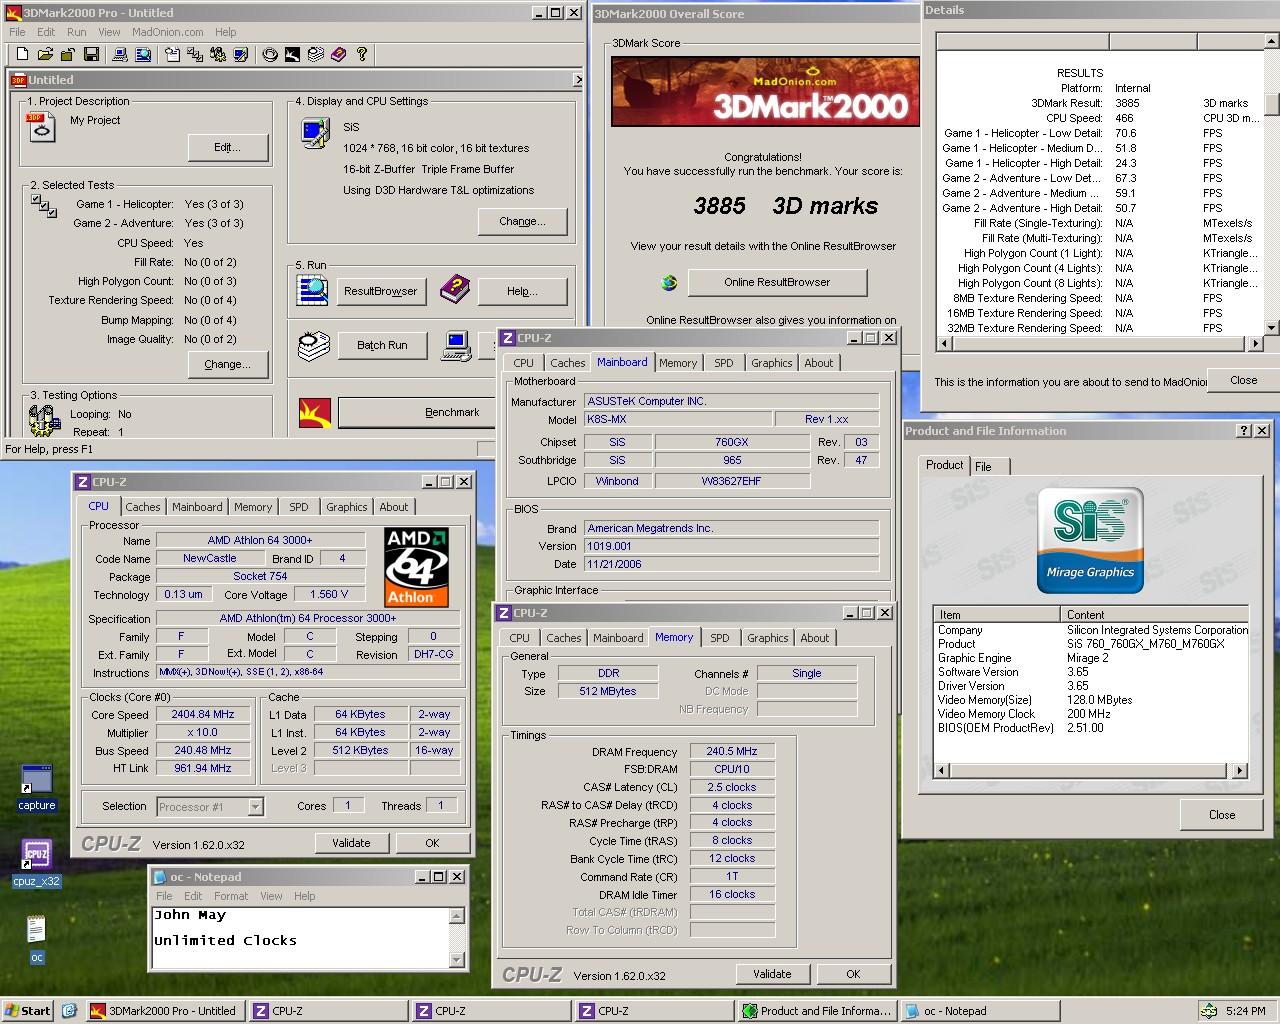Click the oc text file desktop icon
Screen dimensions: 1280x1024
tap(36, 940)
